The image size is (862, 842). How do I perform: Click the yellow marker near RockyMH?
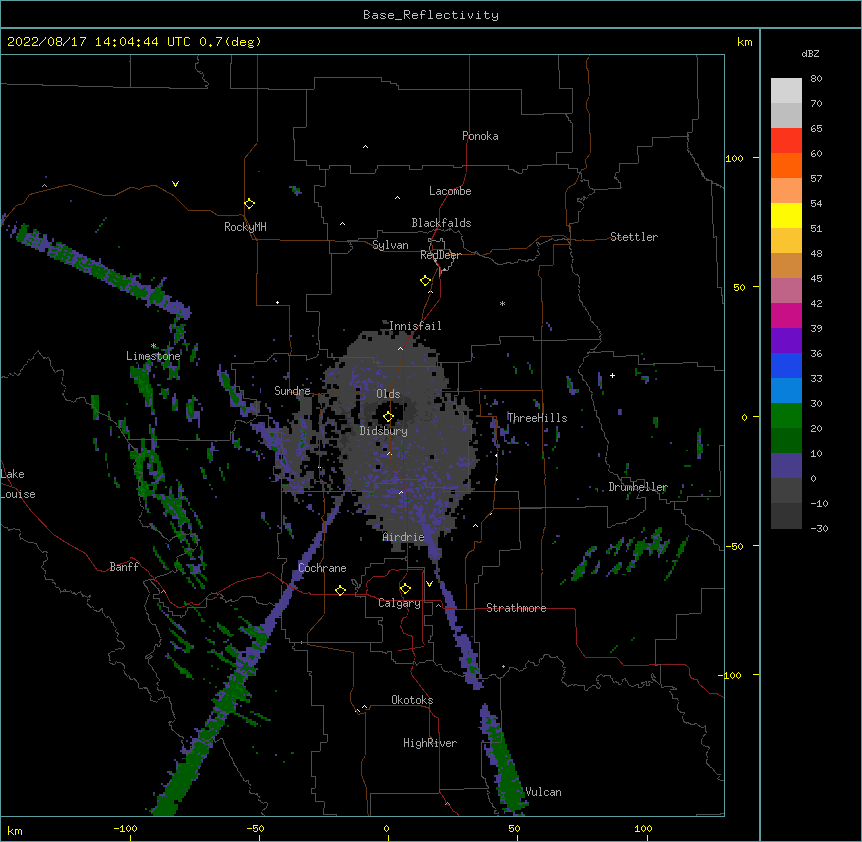(249, 203)
